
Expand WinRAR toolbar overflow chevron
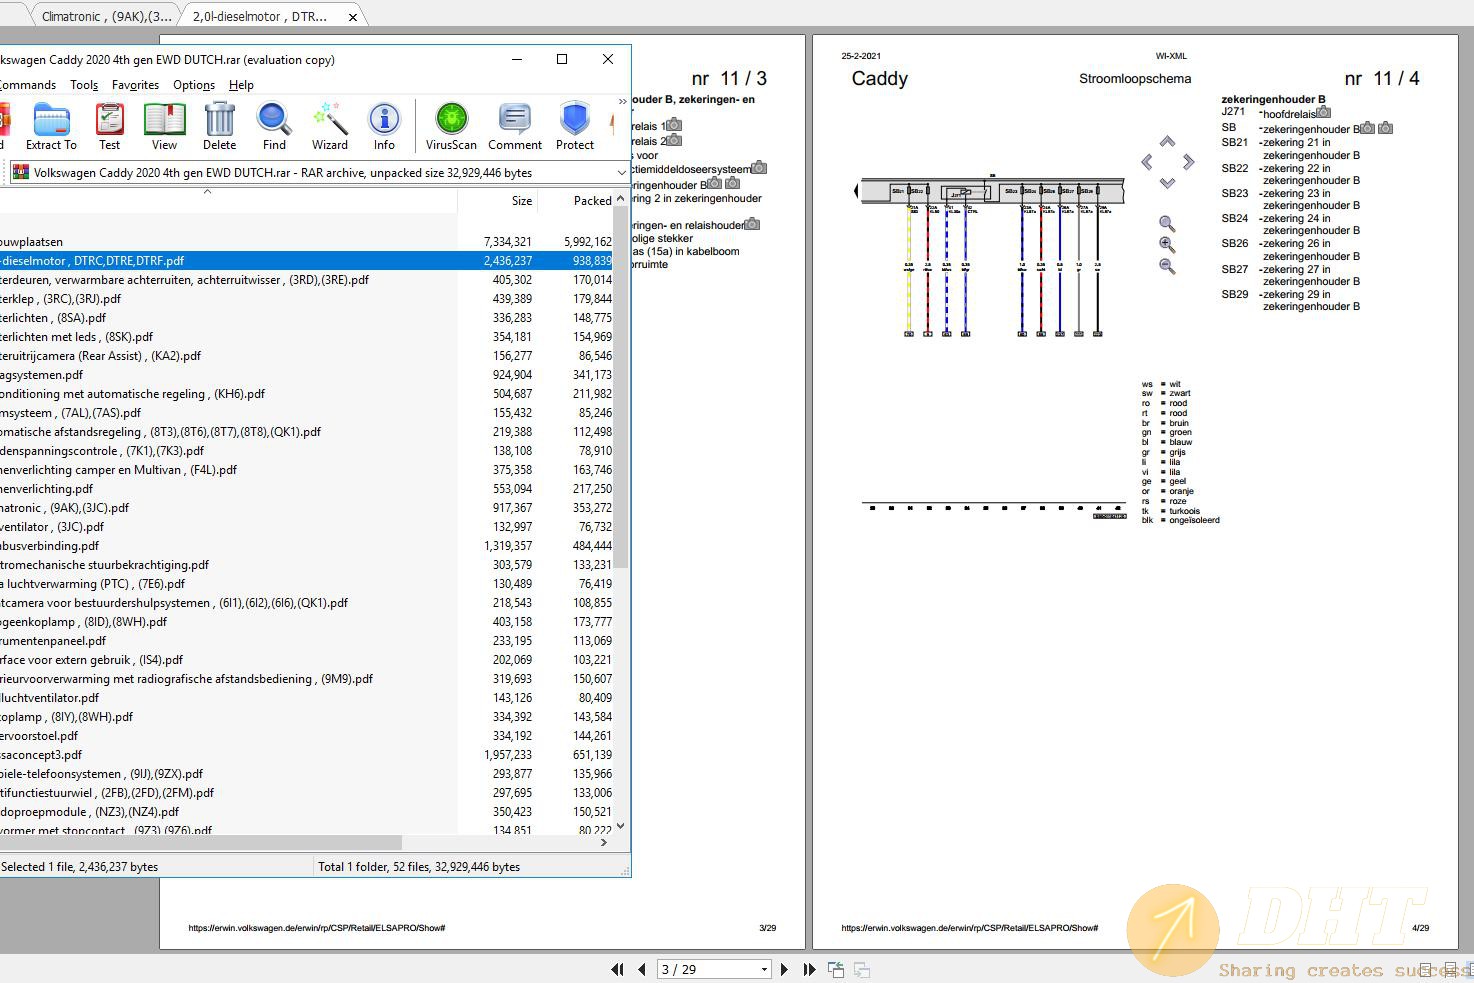pos(622,101)
